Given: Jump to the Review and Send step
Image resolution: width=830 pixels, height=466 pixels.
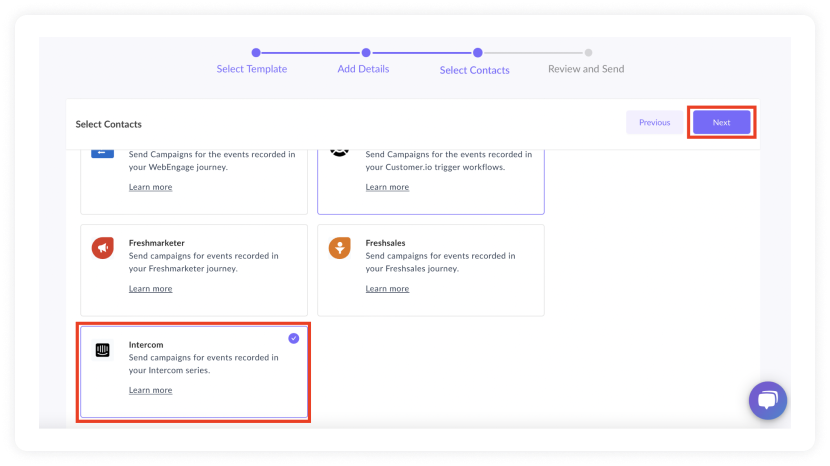Looking at the screenshot, I should [x=586, y=69].
